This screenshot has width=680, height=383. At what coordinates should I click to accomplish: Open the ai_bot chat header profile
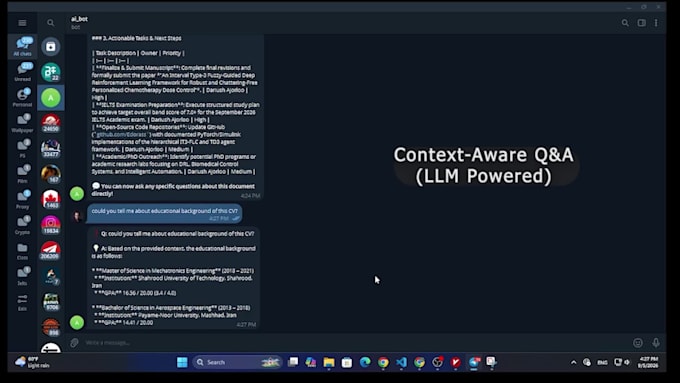point(79,23)
